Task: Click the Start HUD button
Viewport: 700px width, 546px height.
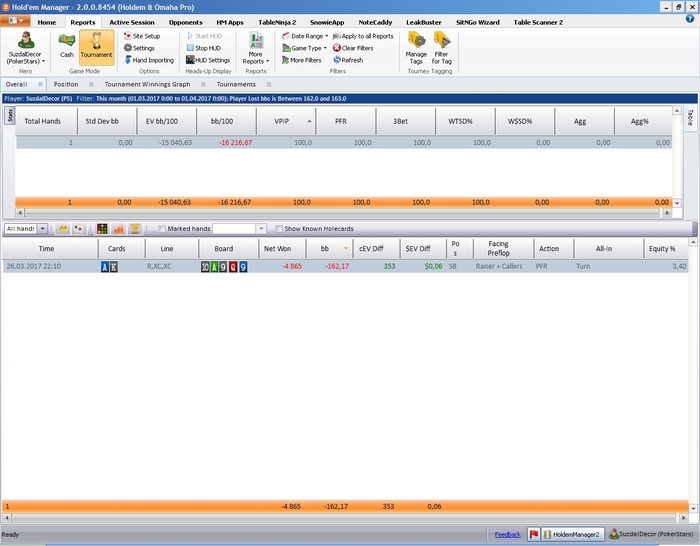Action: coord(204,36)
